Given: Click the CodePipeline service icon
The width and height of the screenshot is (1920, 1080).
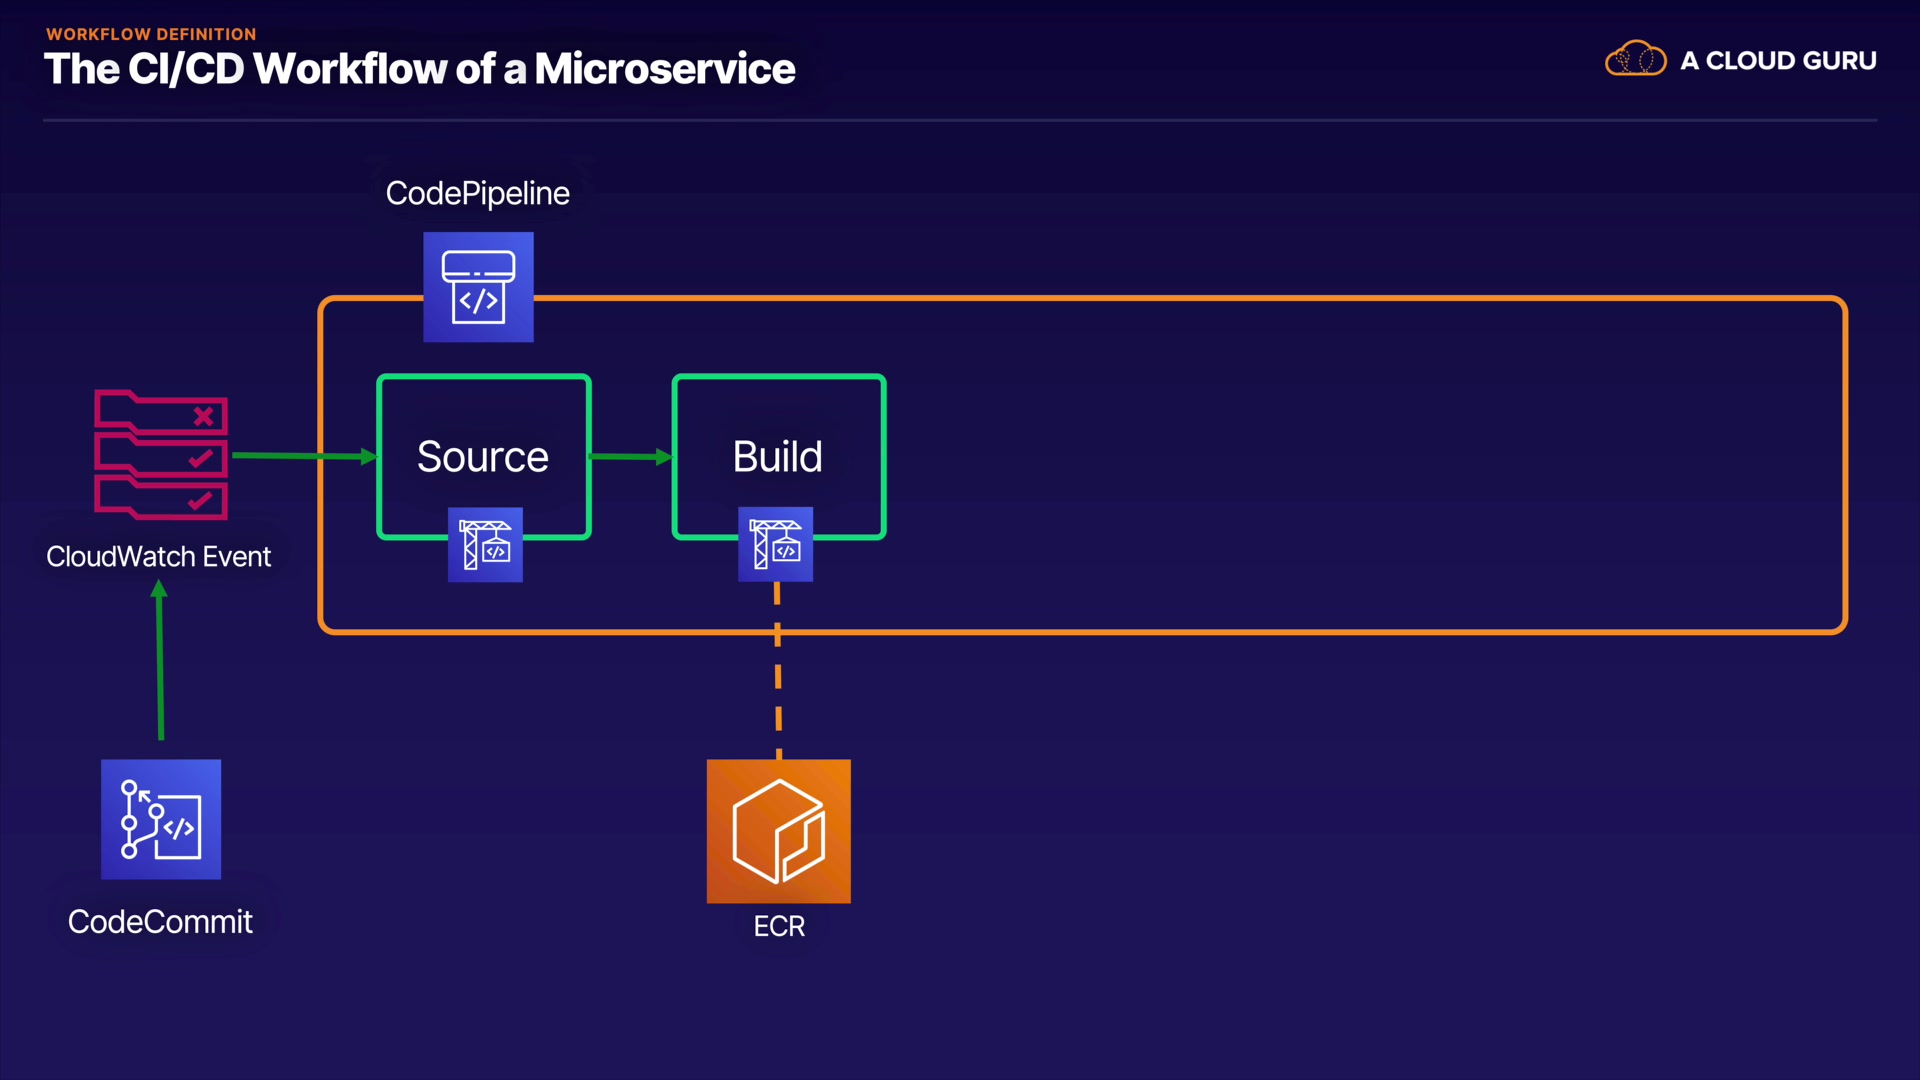Looking at the screenshot, I should [478, 287].
